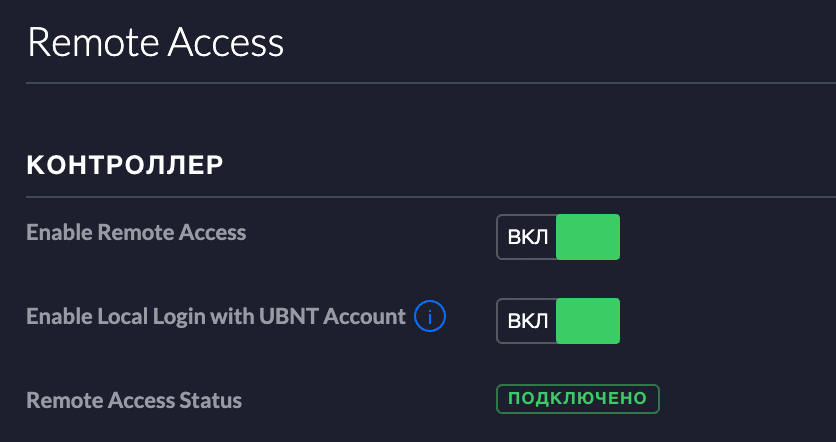The width and height of the screenshot is (836, 442).
Task: Click ВКЛ text in the Enable Remote Access switch
Action: click(x=527, y=238)
